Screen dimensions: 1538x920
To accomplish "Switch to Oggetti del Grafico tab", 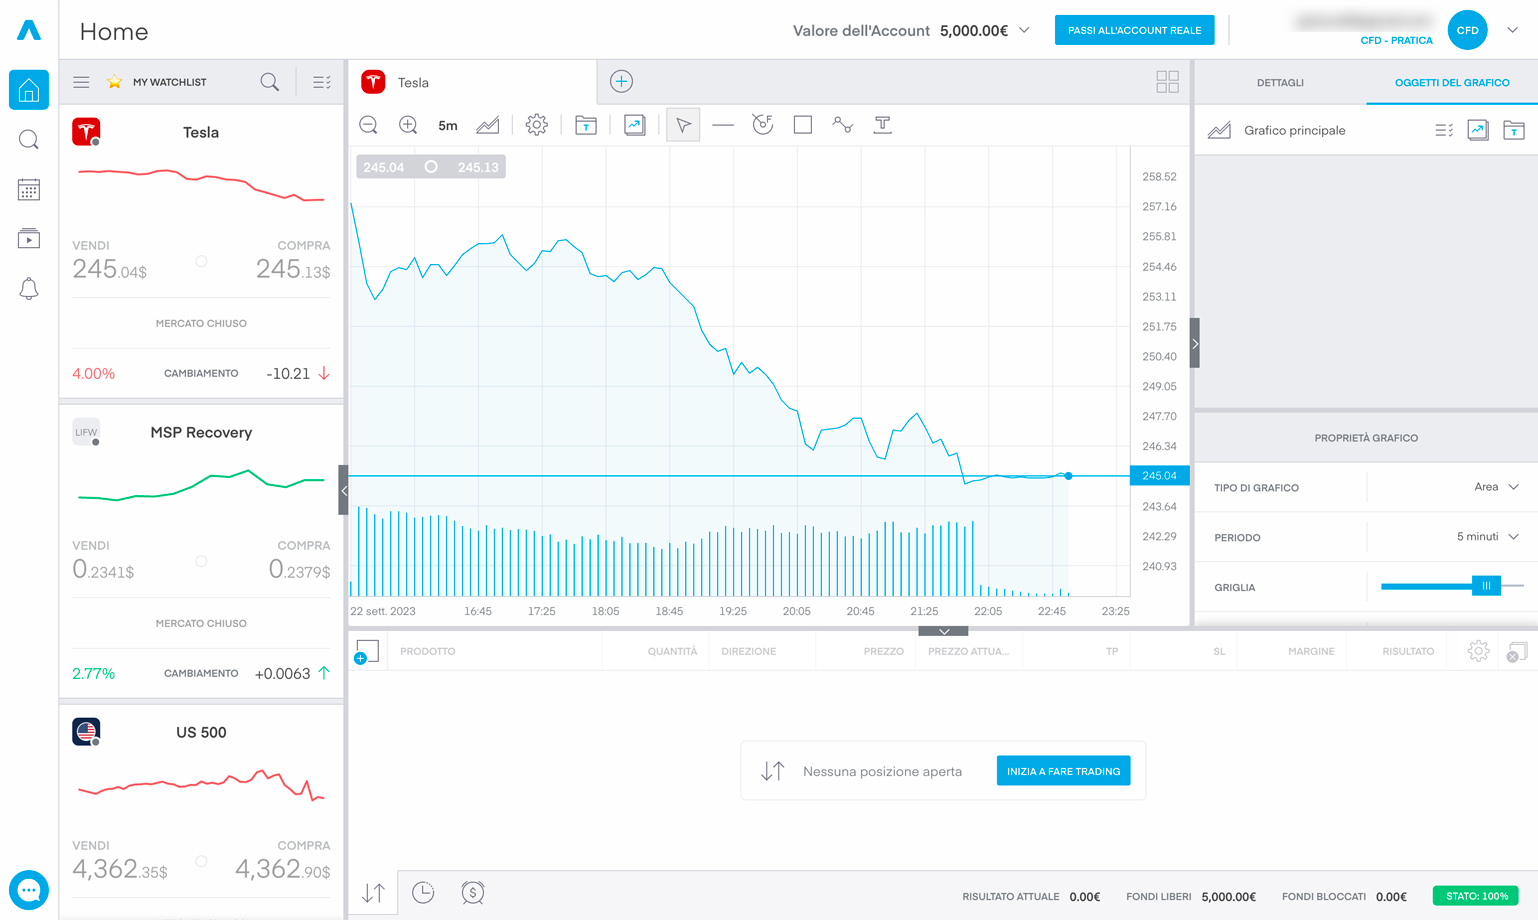I will tap(1452, 83).
